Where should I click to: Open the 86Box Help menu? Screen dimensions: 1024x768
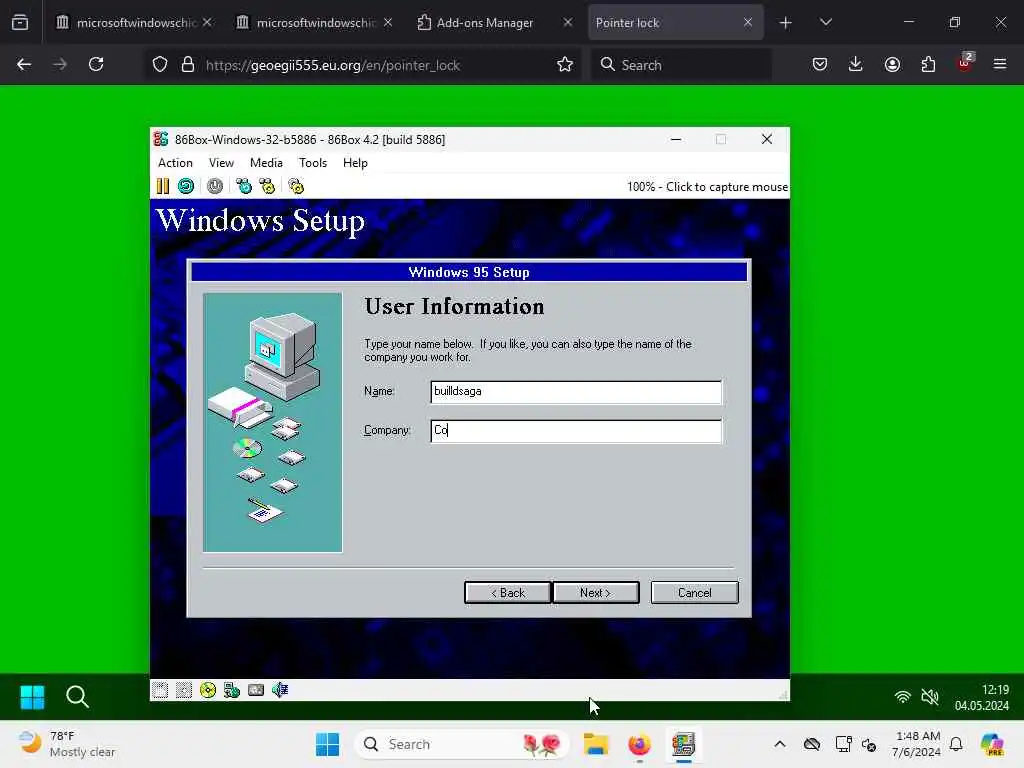point(355,163)
